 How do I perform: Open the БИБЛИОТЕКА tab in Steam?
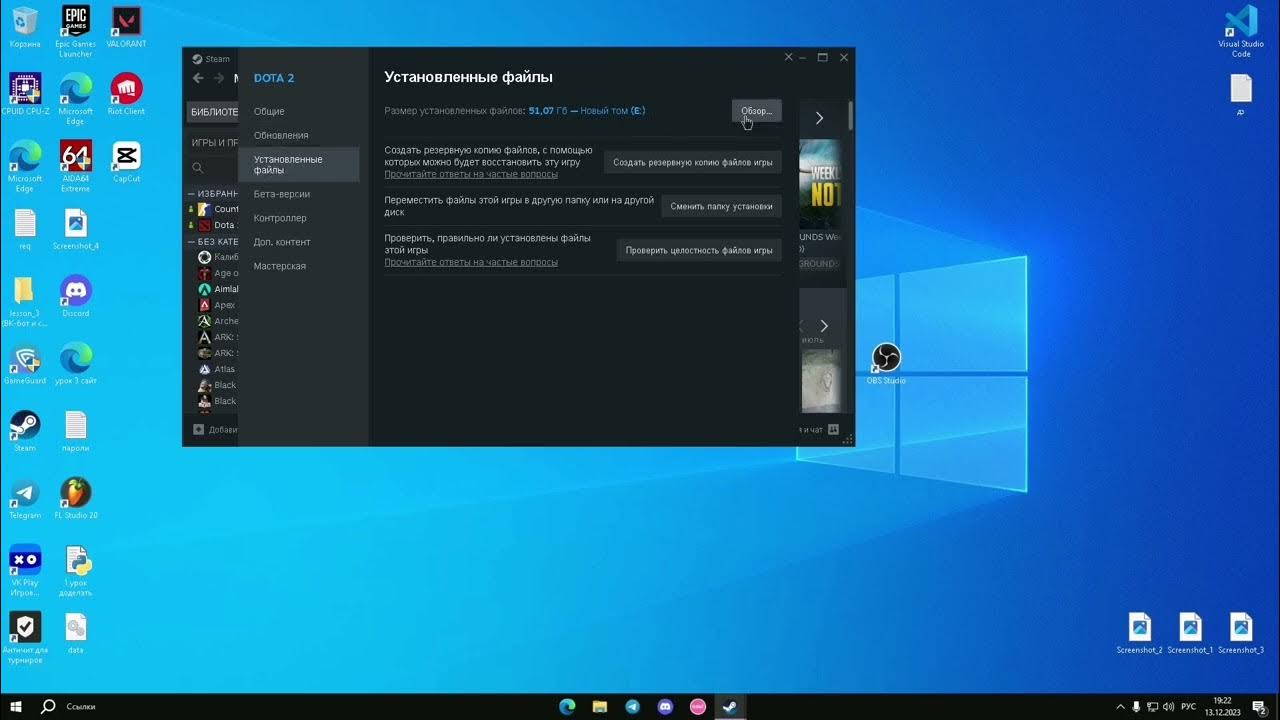(x=214, y=112)
